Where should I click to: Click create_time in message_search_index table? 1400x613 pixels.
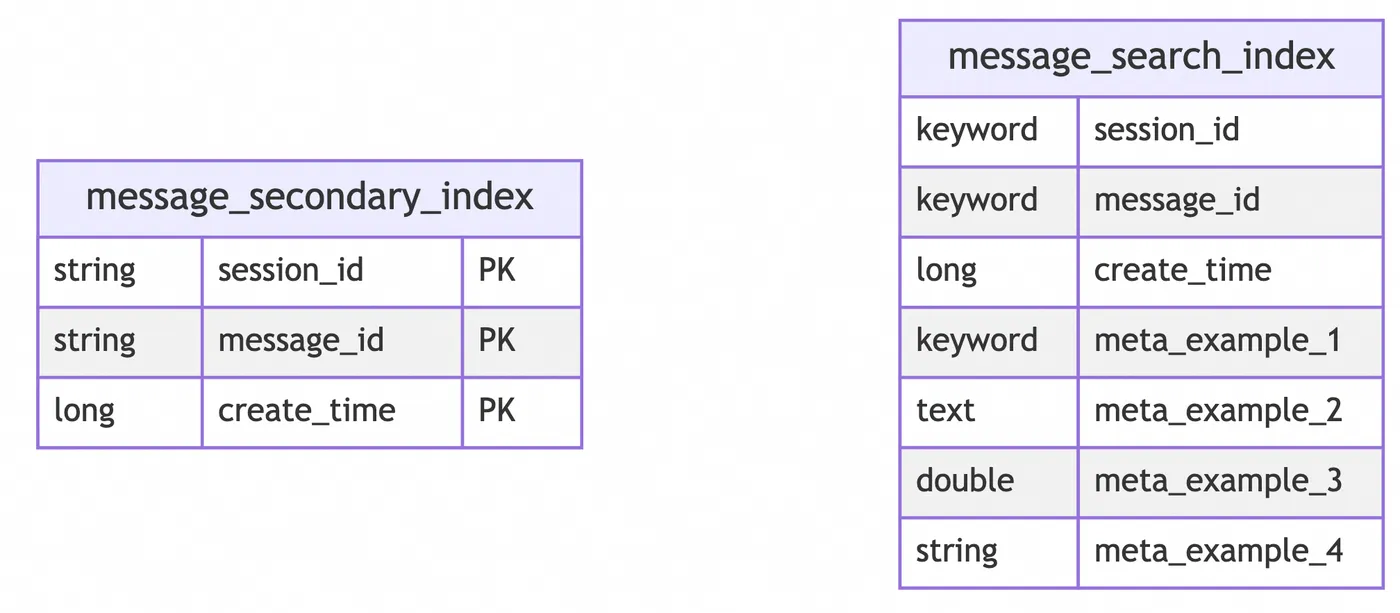click(1230, 271)
